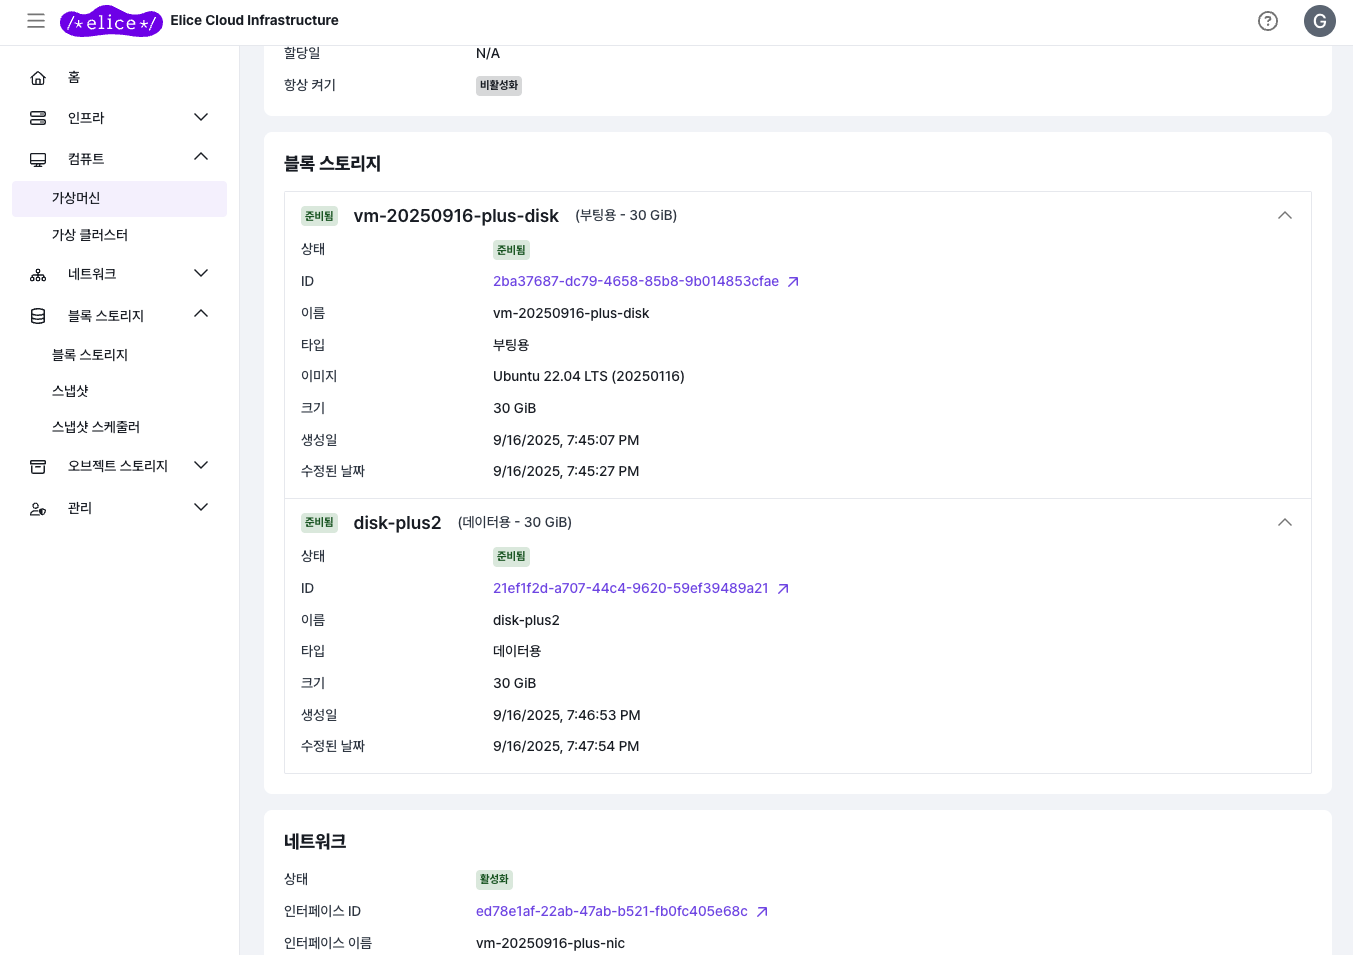Viewport: 1353px width, 955px height.
Task: Click the 네트워크 topology icon
Action: point(38,275)
